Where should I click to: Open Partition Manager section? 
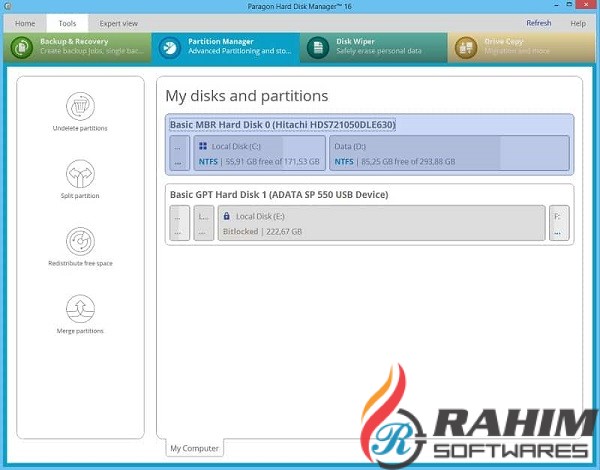(x=226, y=48)
